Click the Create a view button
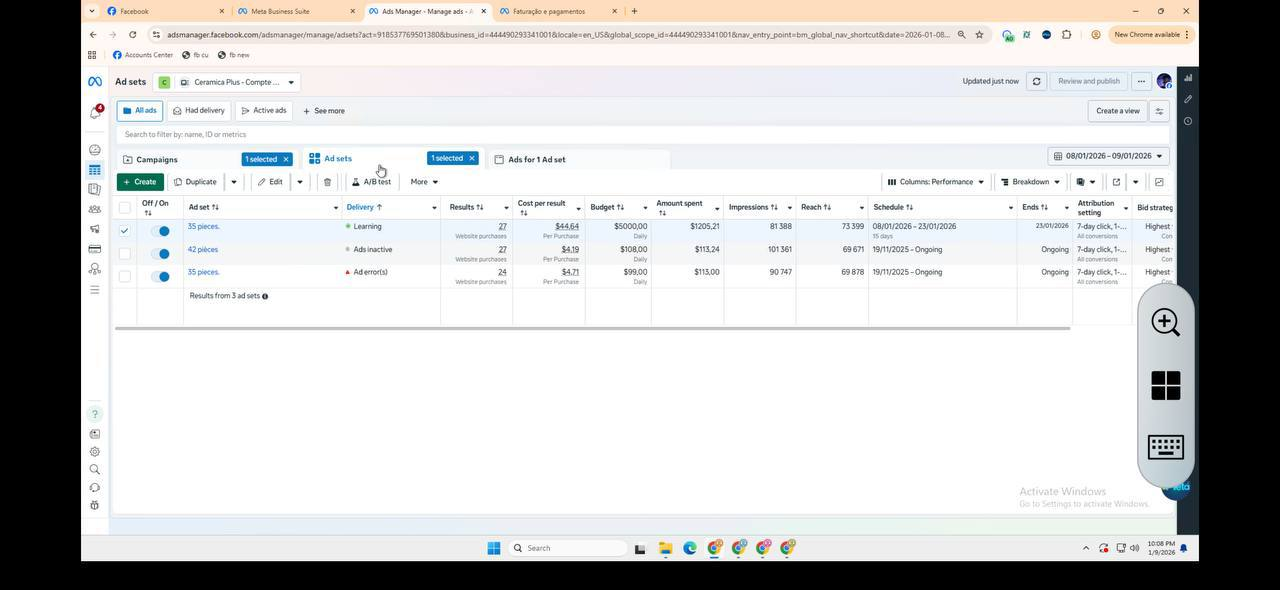Screen dimensions: 1280x590 (x=1118, y=111)
